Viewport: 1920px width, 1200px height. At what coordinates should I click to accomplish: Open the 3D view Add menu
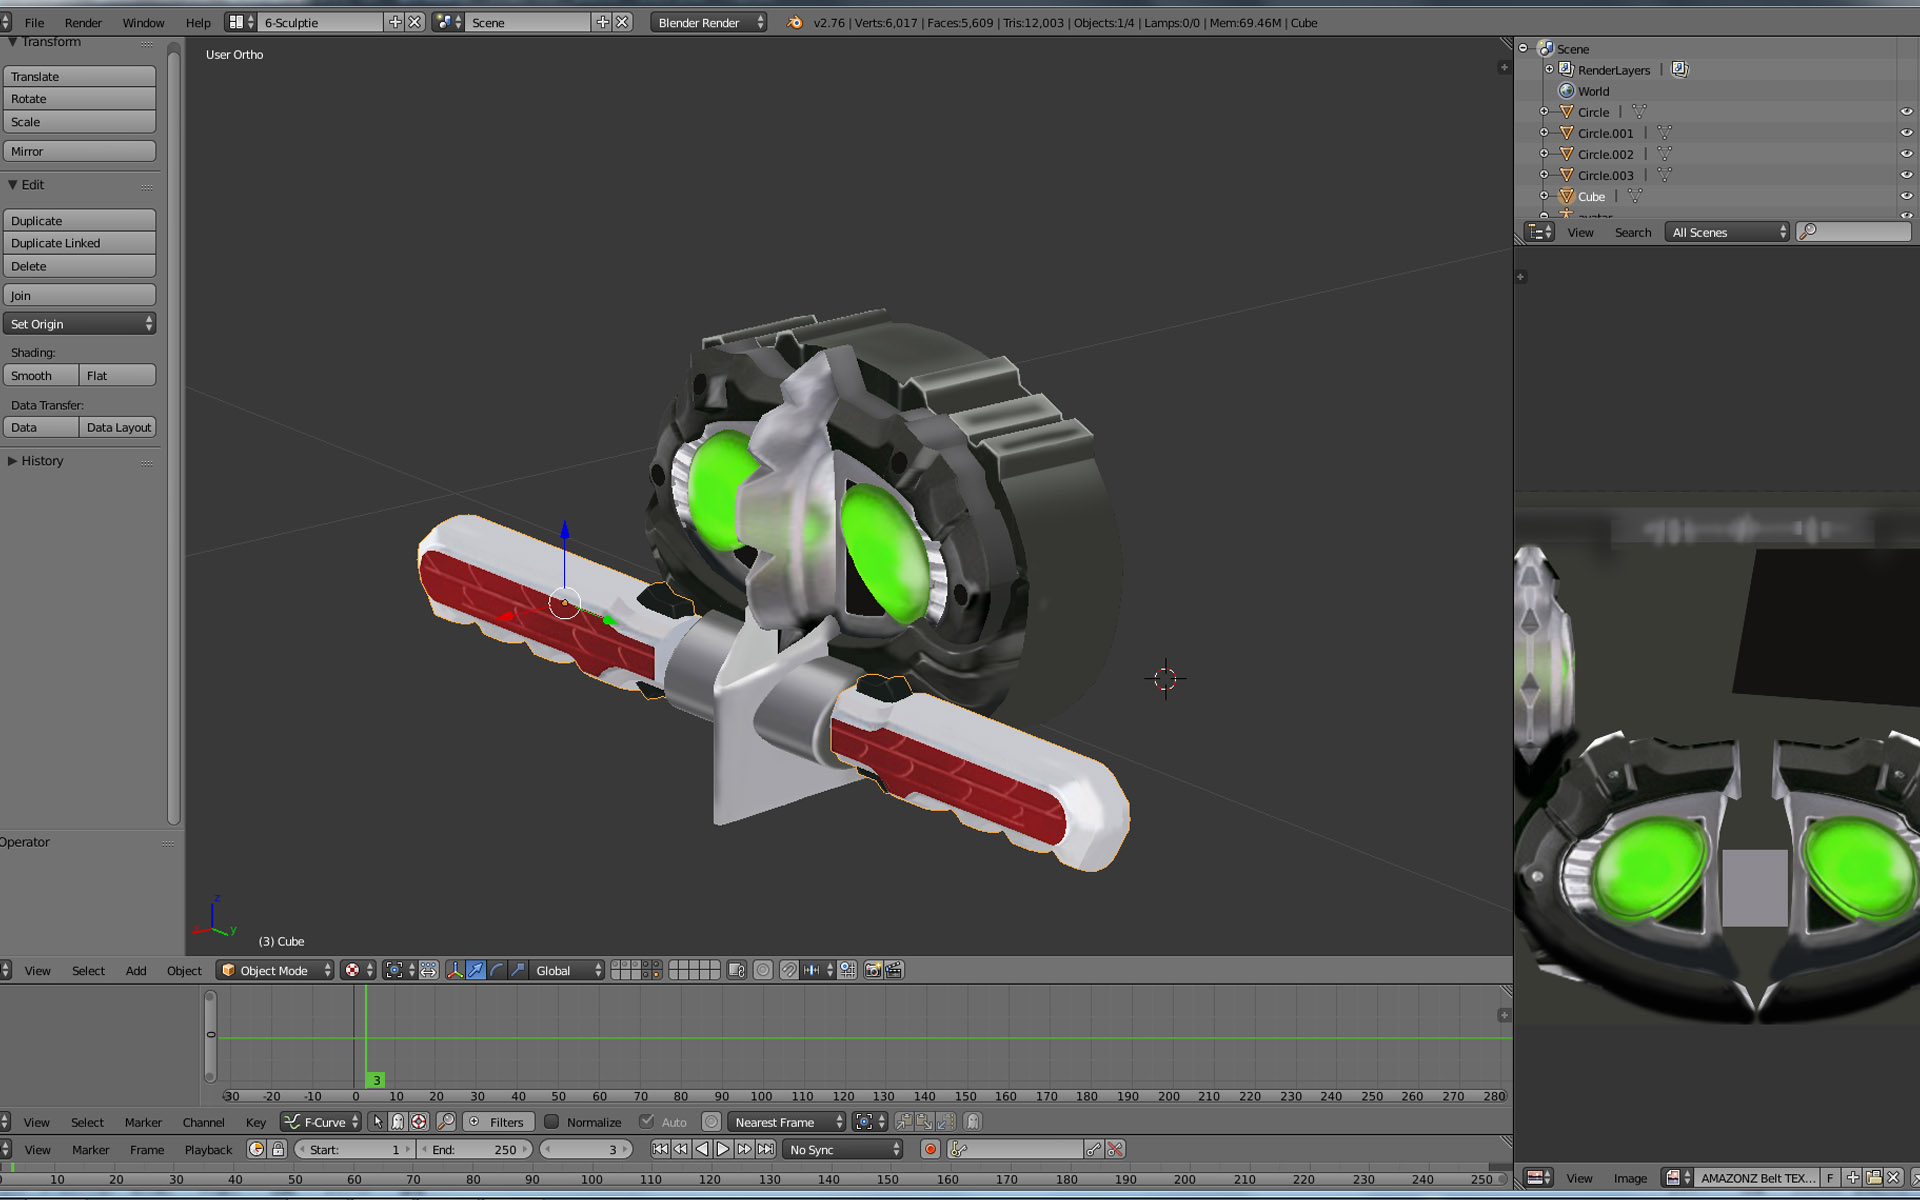coord(136,970)
